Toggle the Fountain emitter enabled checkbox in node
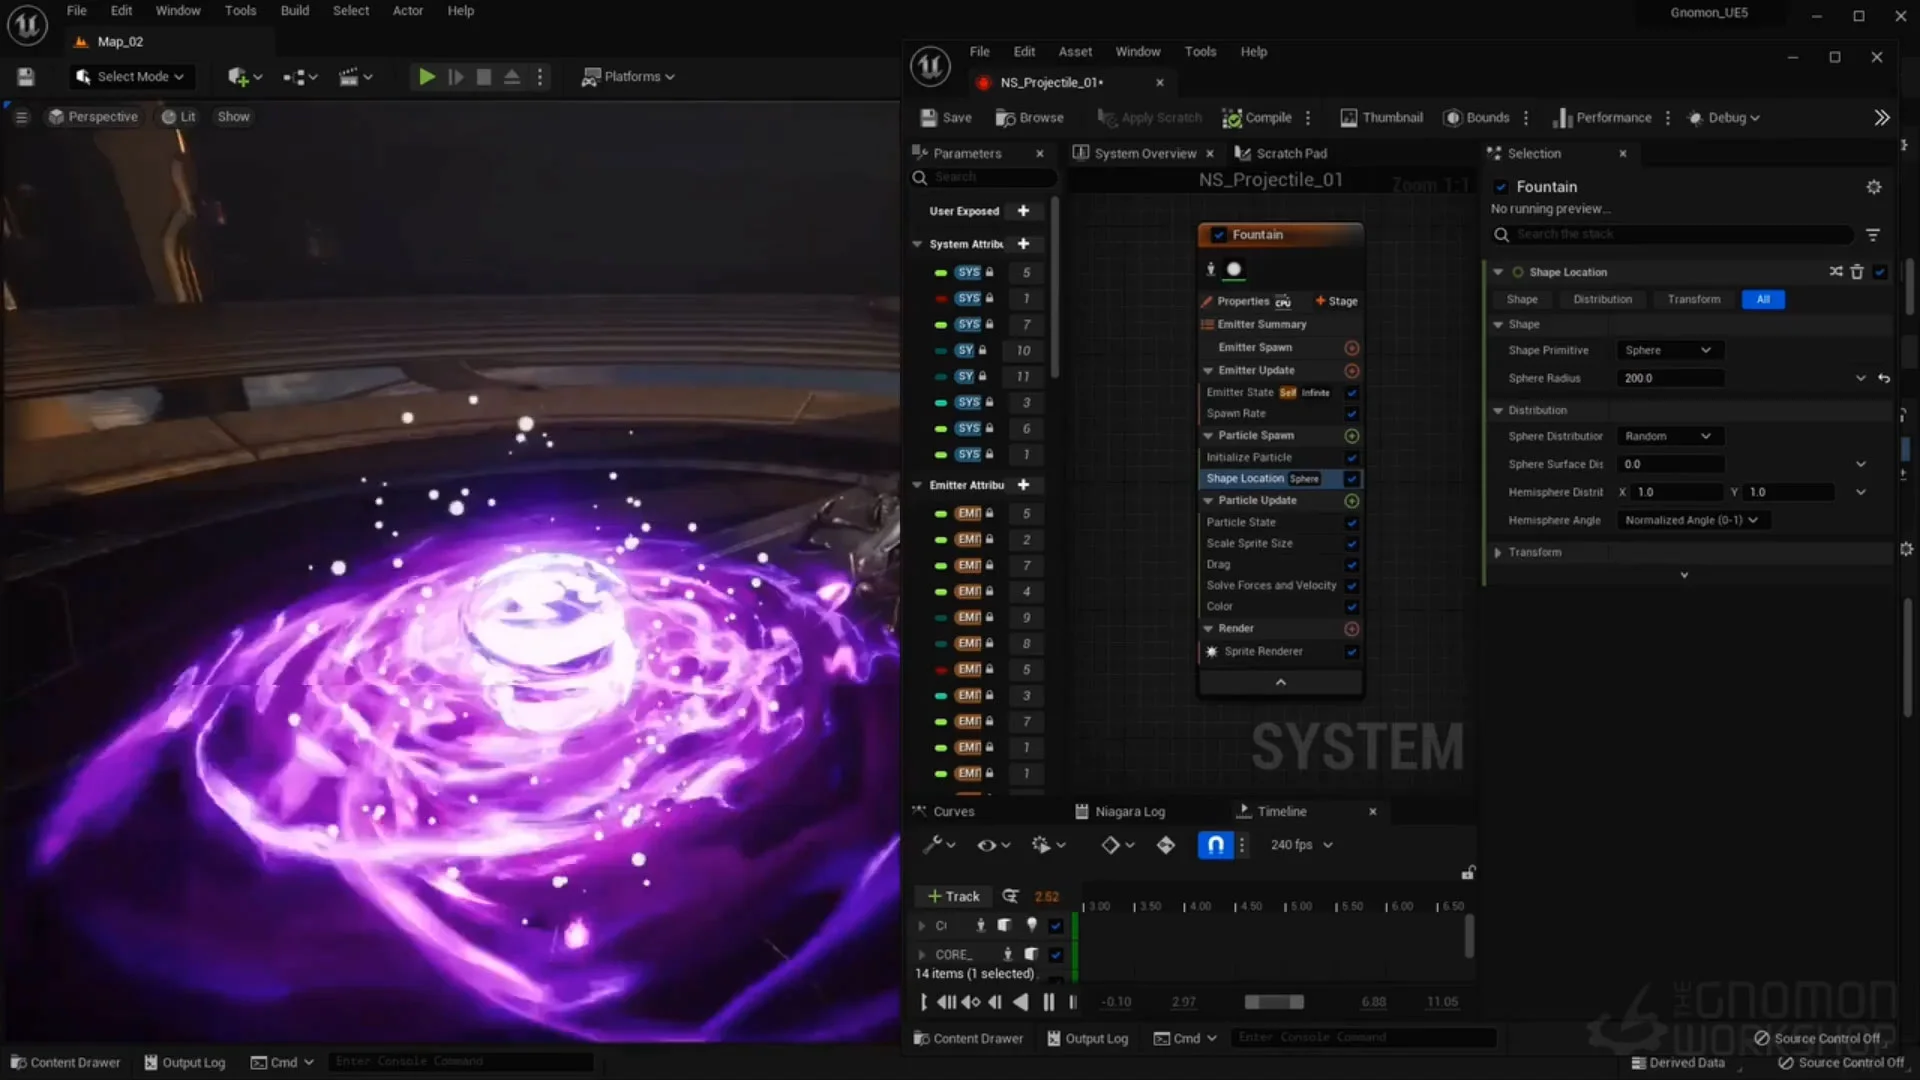This screenshot has height=1080, width=1920. pyautogui.click(x=1219, y=235)
